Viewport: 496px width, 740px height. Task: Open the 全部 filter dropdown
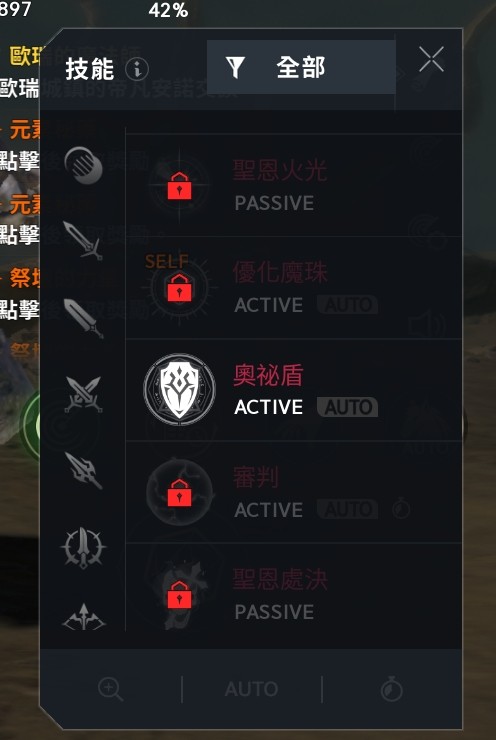click(x=301, y=67)
